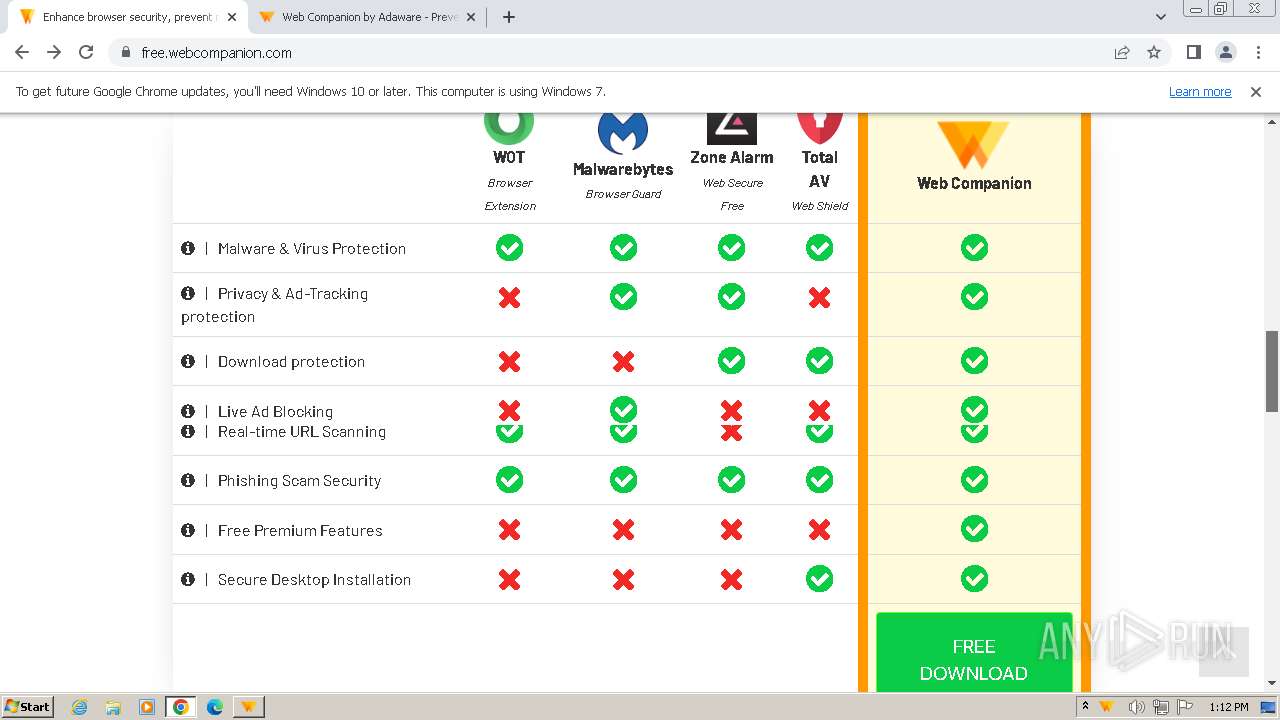Click the Download protection label

pyautogui.click(x=291, y=361)
